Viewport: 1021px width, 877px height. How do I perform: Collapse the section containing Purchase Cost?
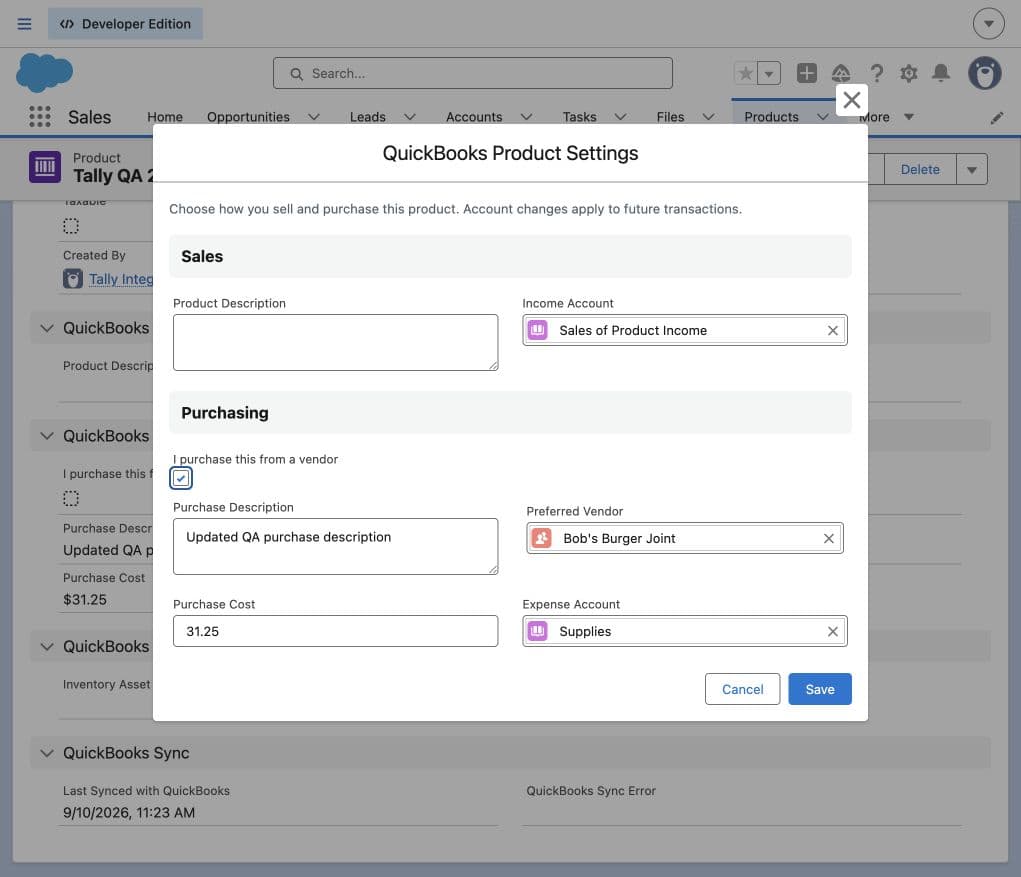pos(46,436)
